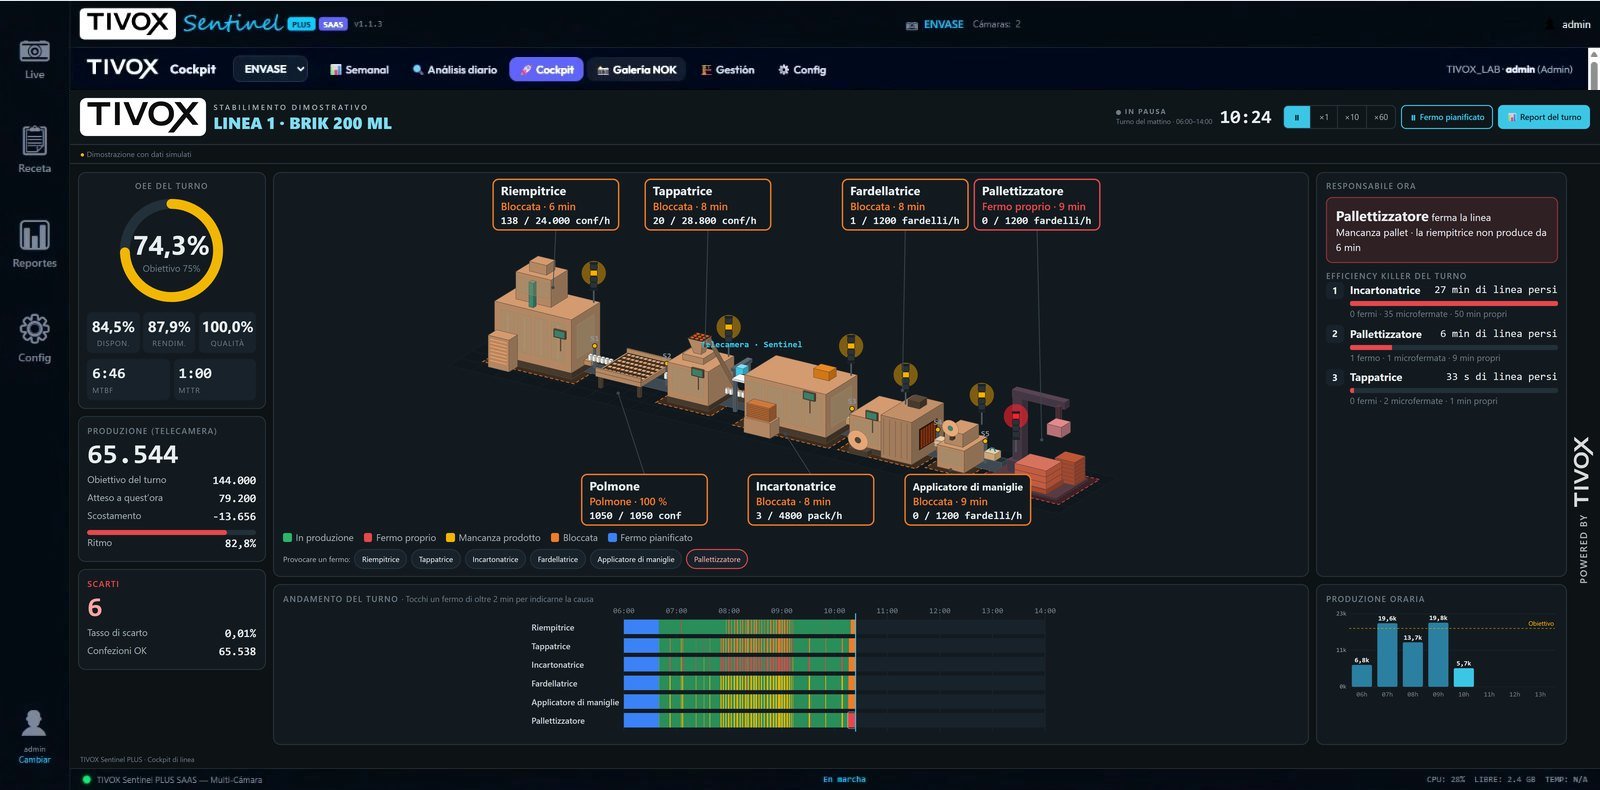1600x790 pixels.
Task: Click the blue Fermo pianificato legend swatch
Action: (x=612, y=538)
